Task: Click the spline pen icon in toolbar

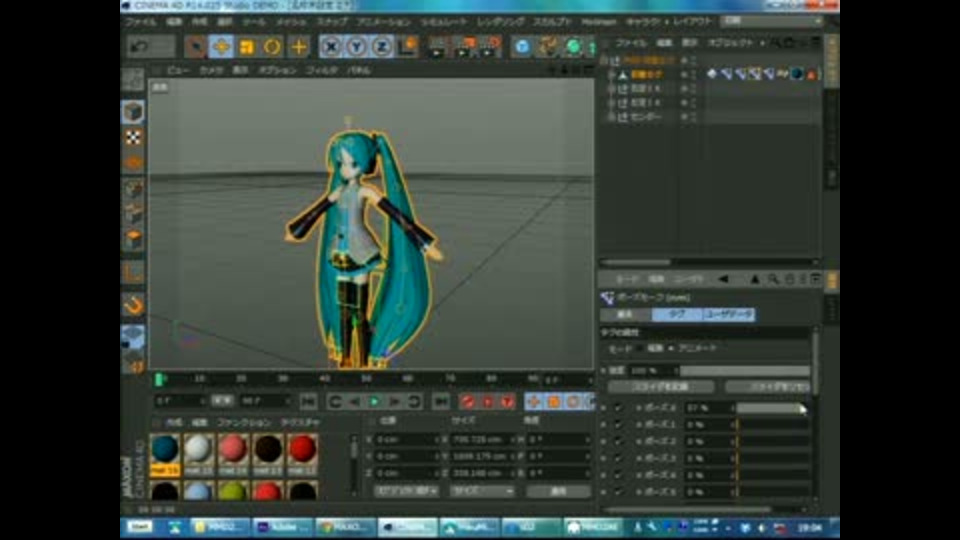Action: 548,47
